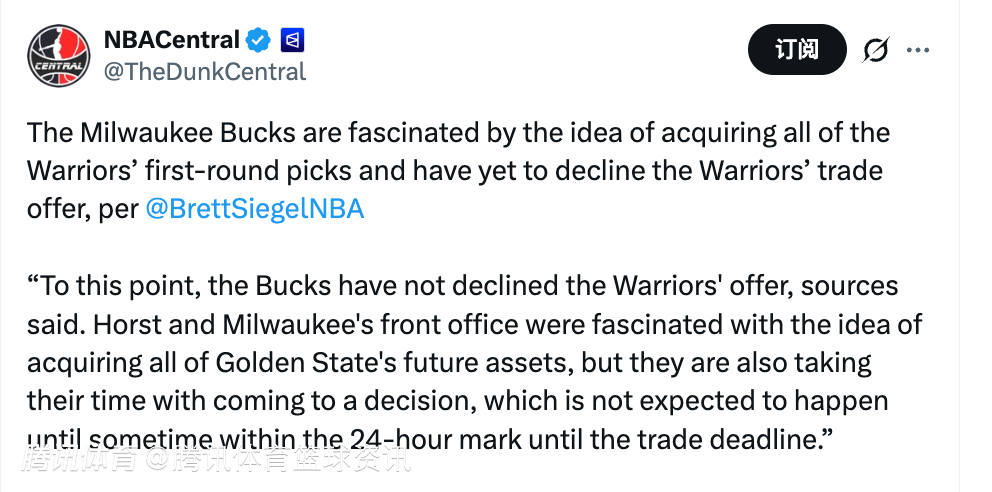Open the @BrettSiegelNBA mention link
This screenshot has width=992, height=492.
point(255,210)
